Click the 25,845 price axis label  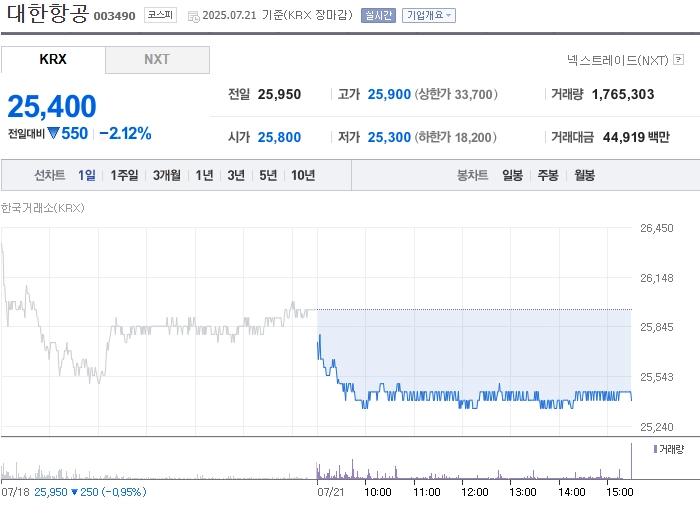pyautogui.click(x=657, y=327)
